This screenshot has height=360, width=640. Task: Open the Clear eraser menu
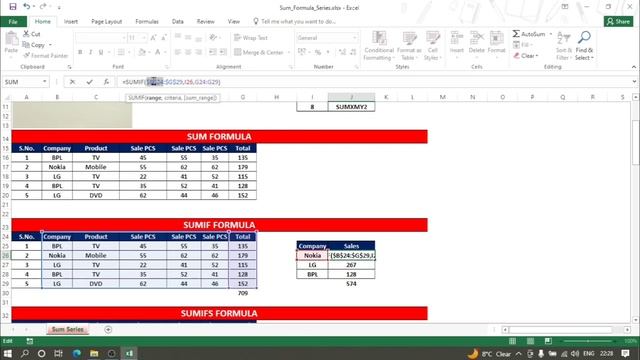pos(526,56)
